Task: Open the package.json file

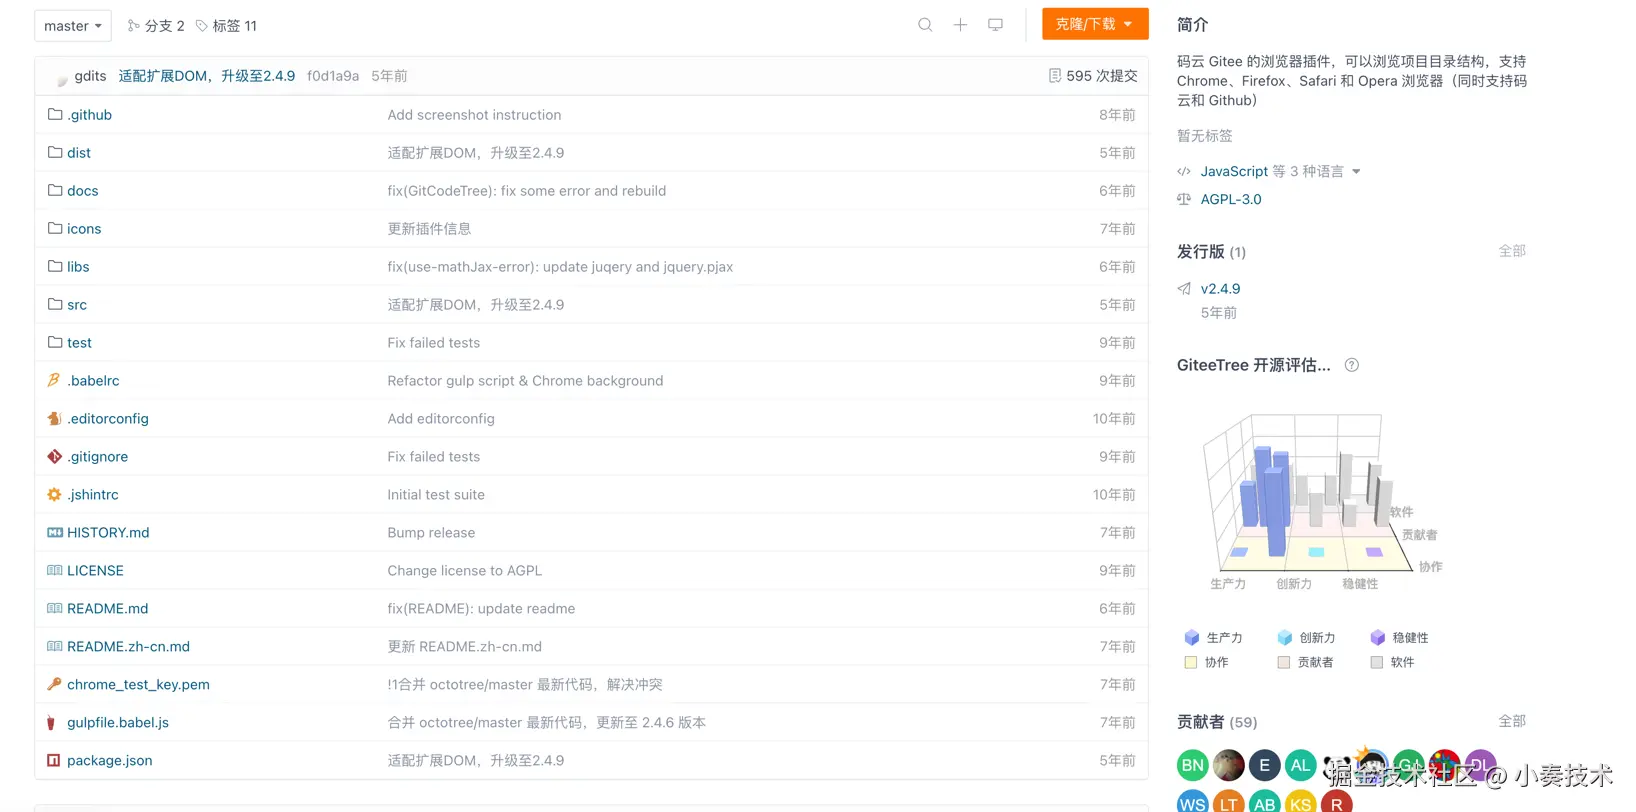Action: [x=110, y=761]
